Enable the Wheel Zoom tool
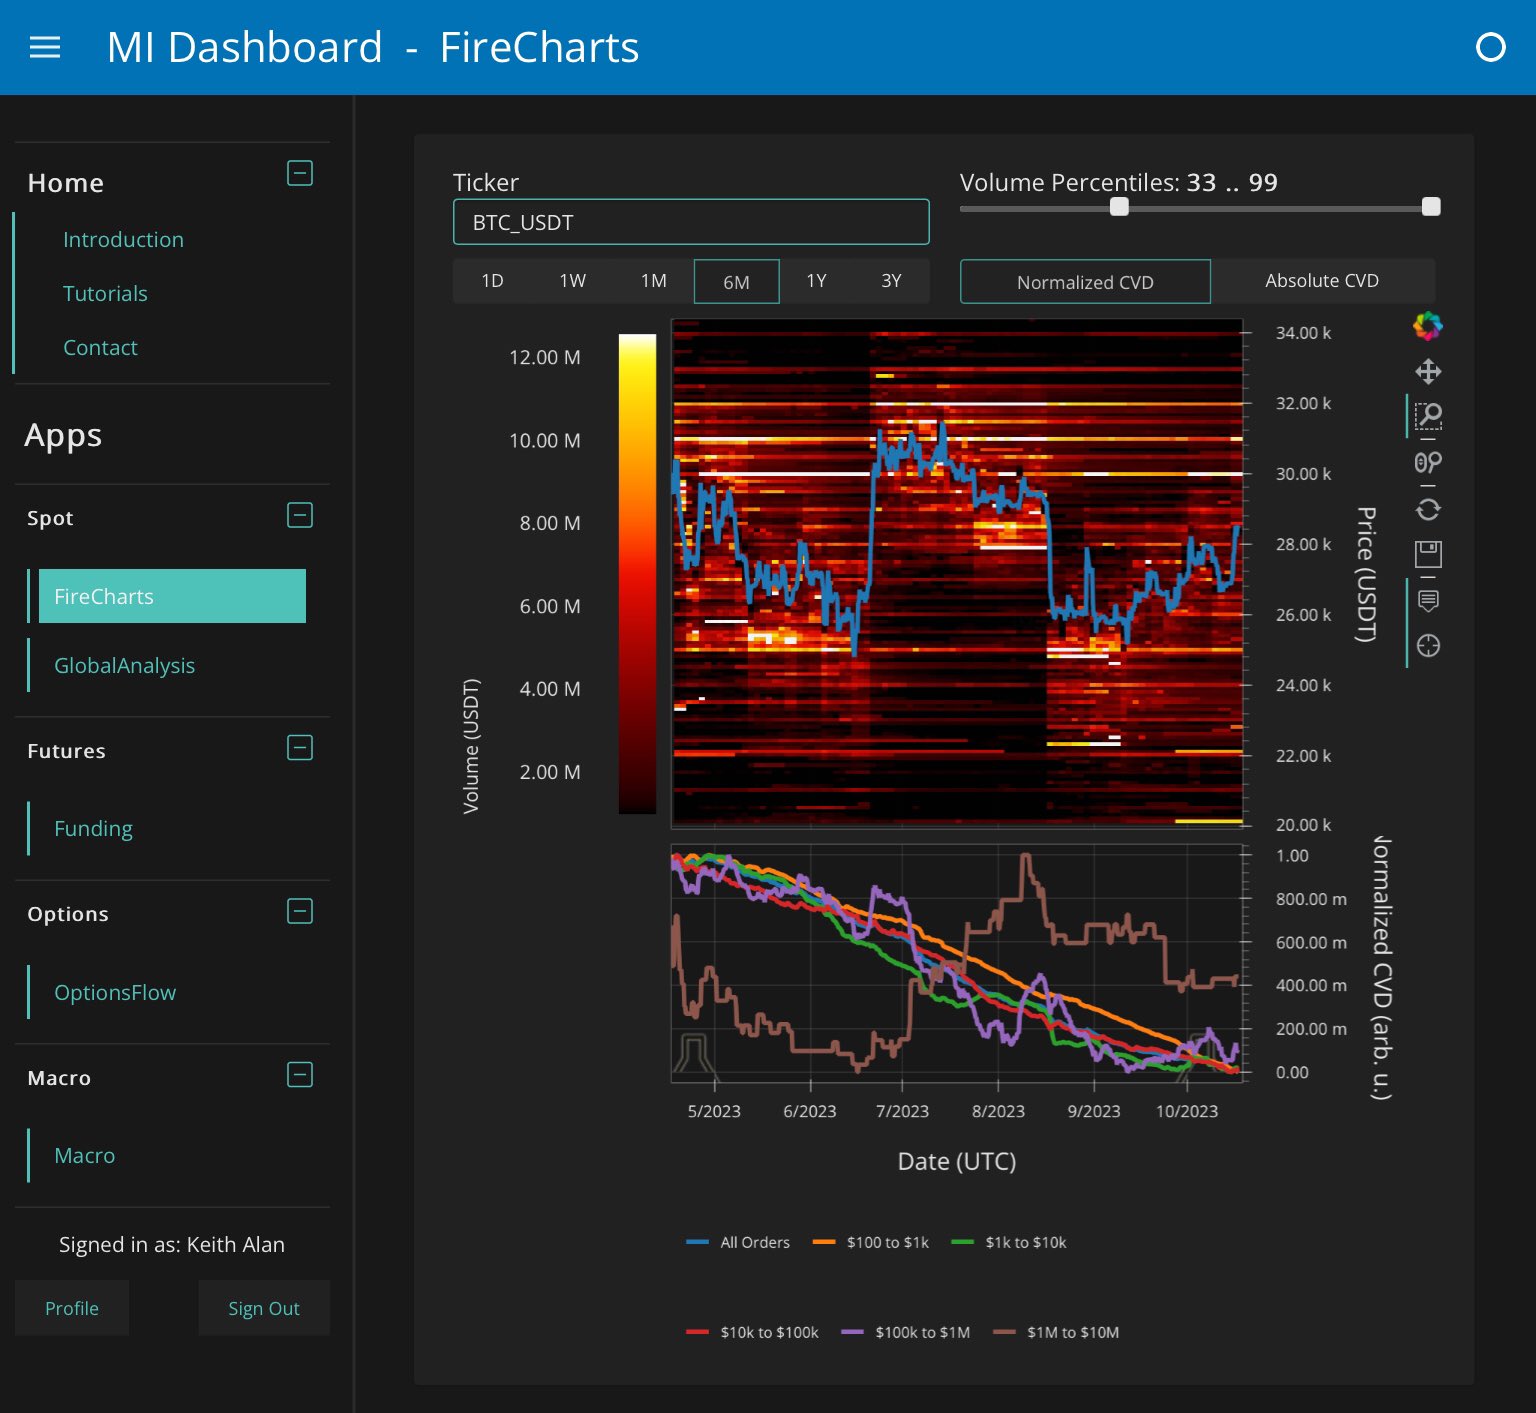The width and height of the screenshot is (1536, 1413). 1428,462
